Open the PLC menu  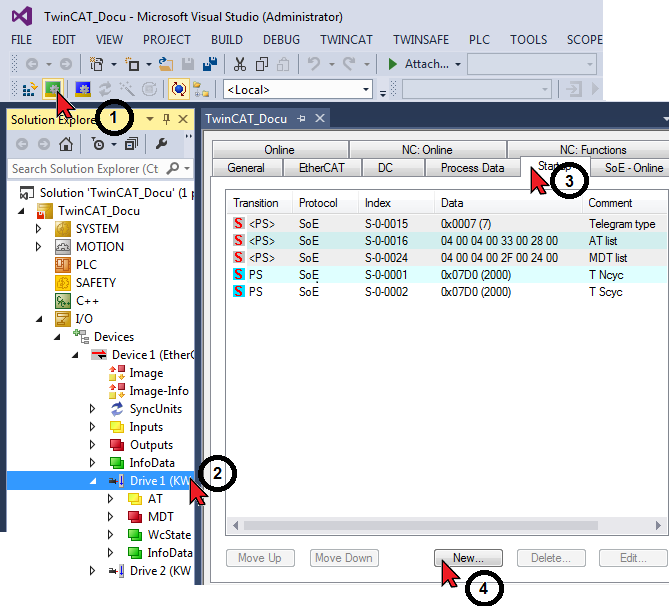479,40
